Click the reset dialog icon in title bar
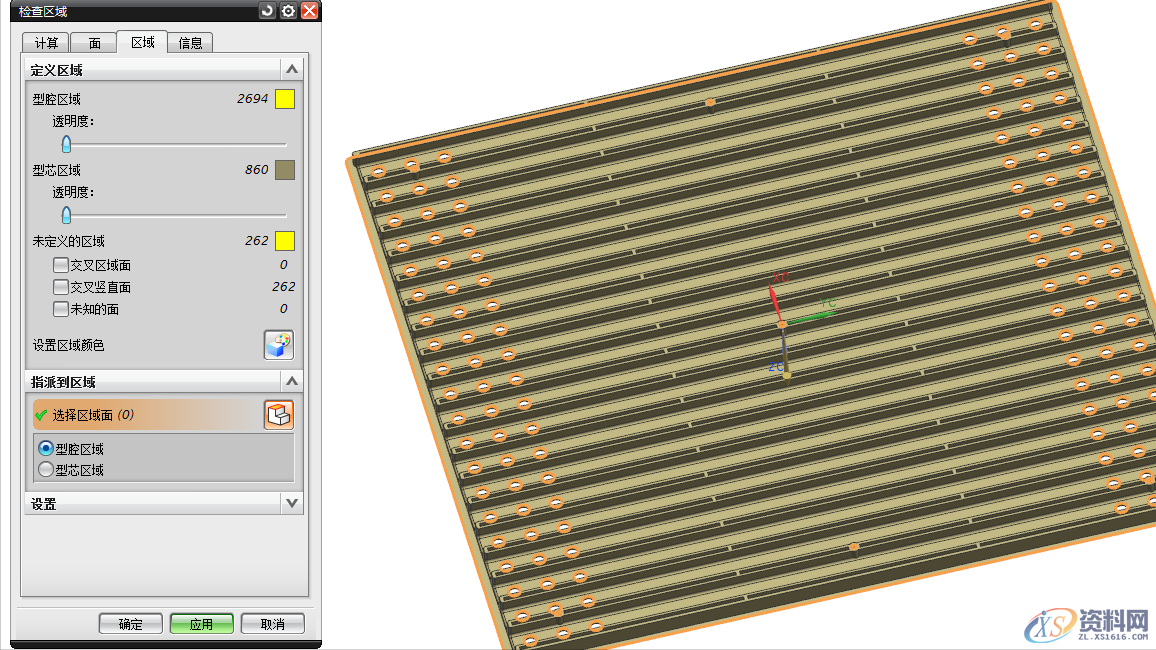 [267, 11]
